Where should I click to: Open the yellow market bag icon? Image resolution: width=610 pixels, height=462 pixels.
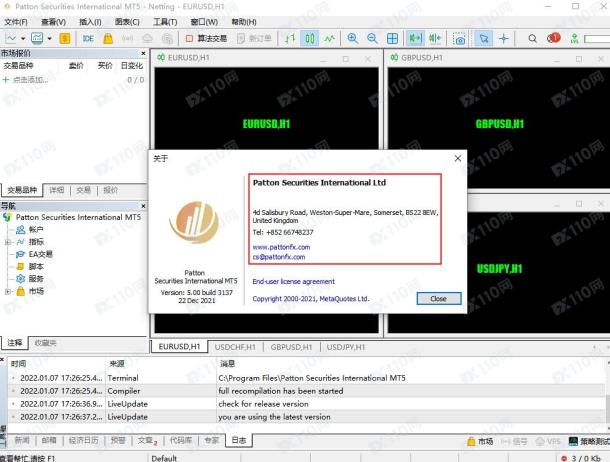tap(108, 38)
